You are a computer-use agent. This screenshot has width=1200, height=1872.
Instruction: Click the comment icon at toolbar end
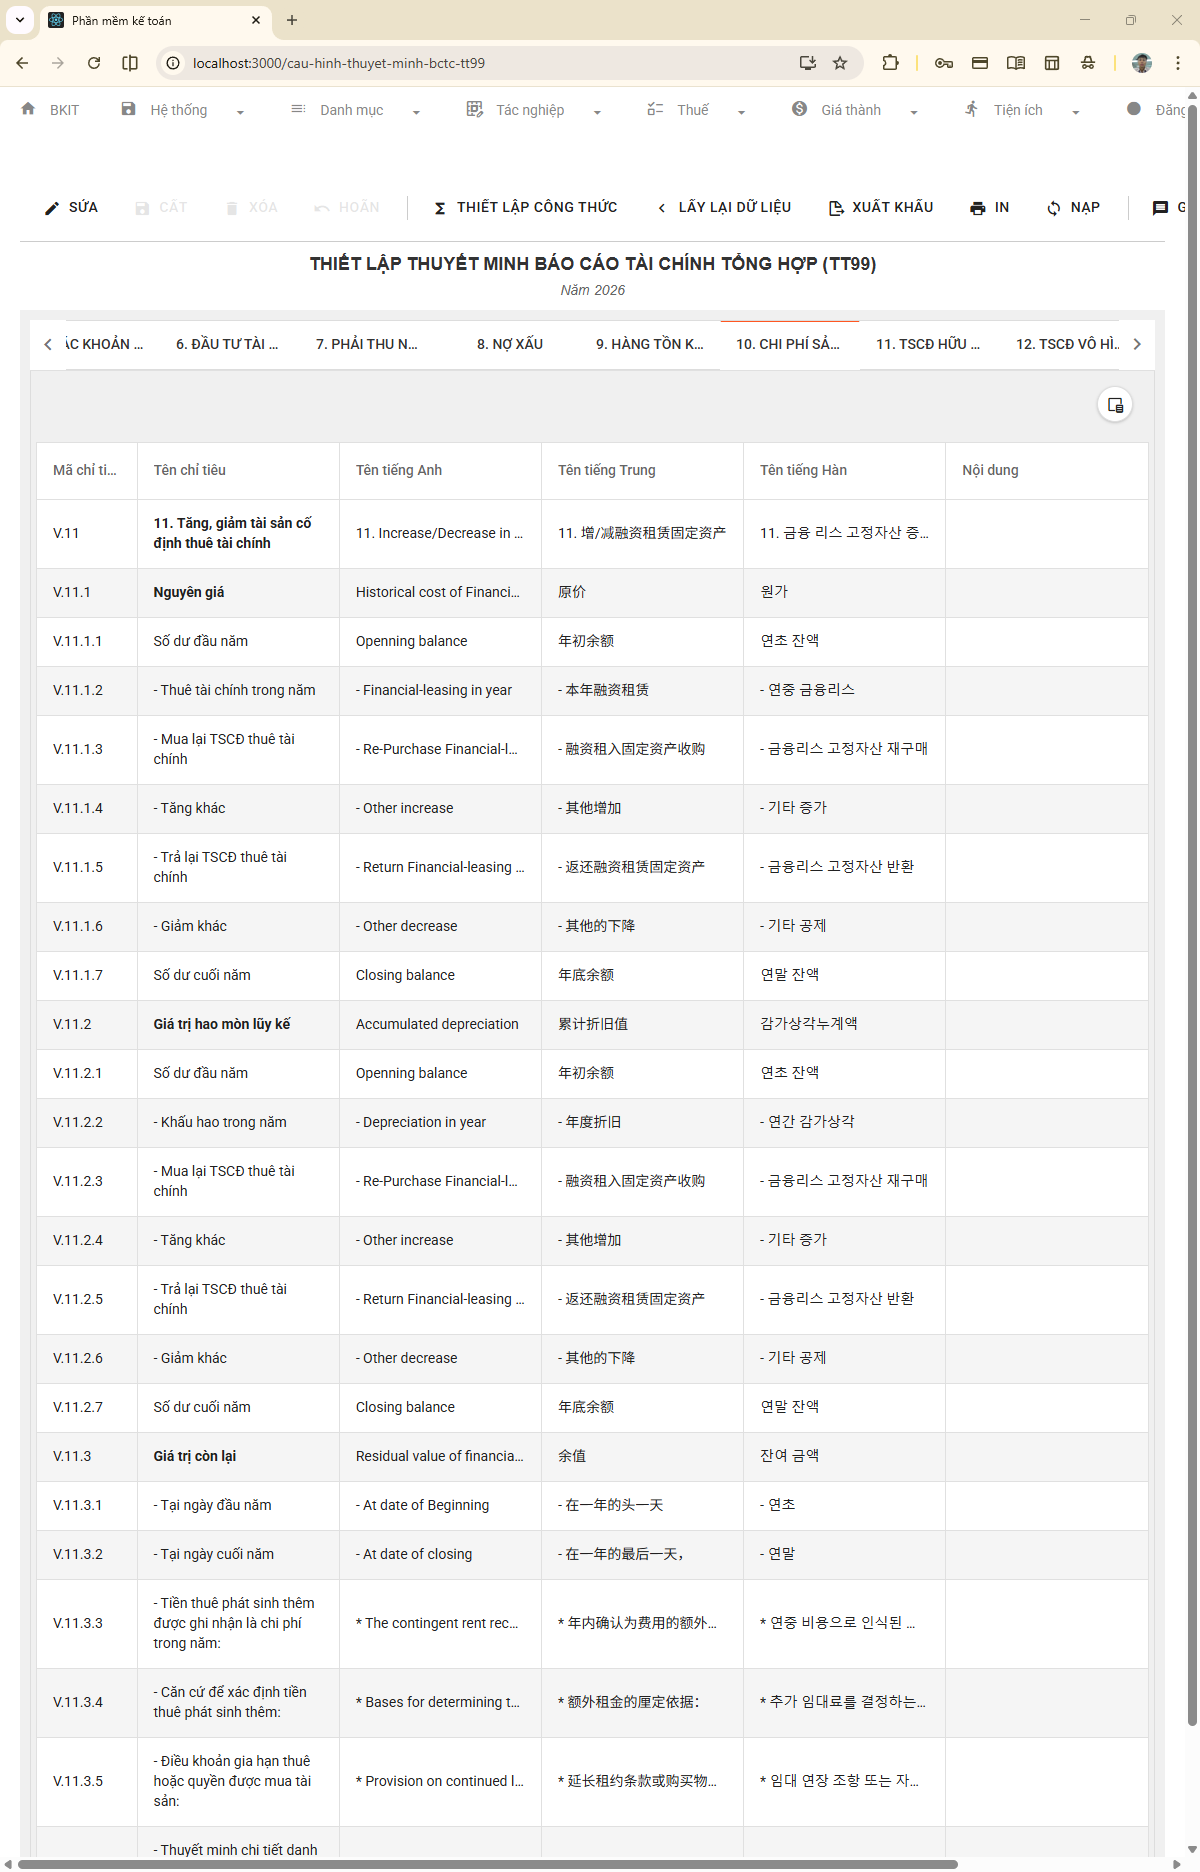[x=1160, y=208]
